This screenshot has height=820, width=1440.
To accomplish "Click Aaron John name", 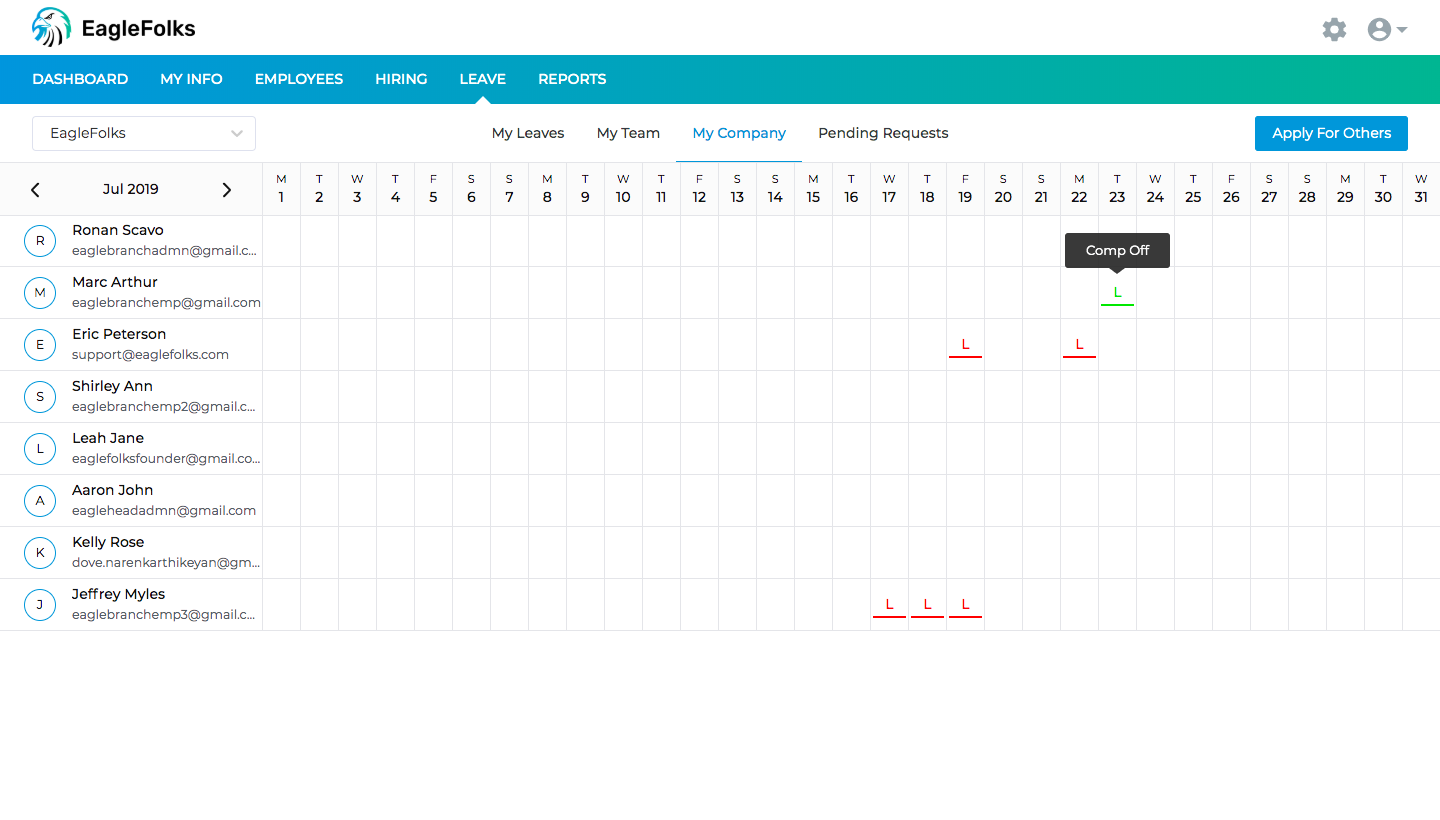I will (113, 490).
